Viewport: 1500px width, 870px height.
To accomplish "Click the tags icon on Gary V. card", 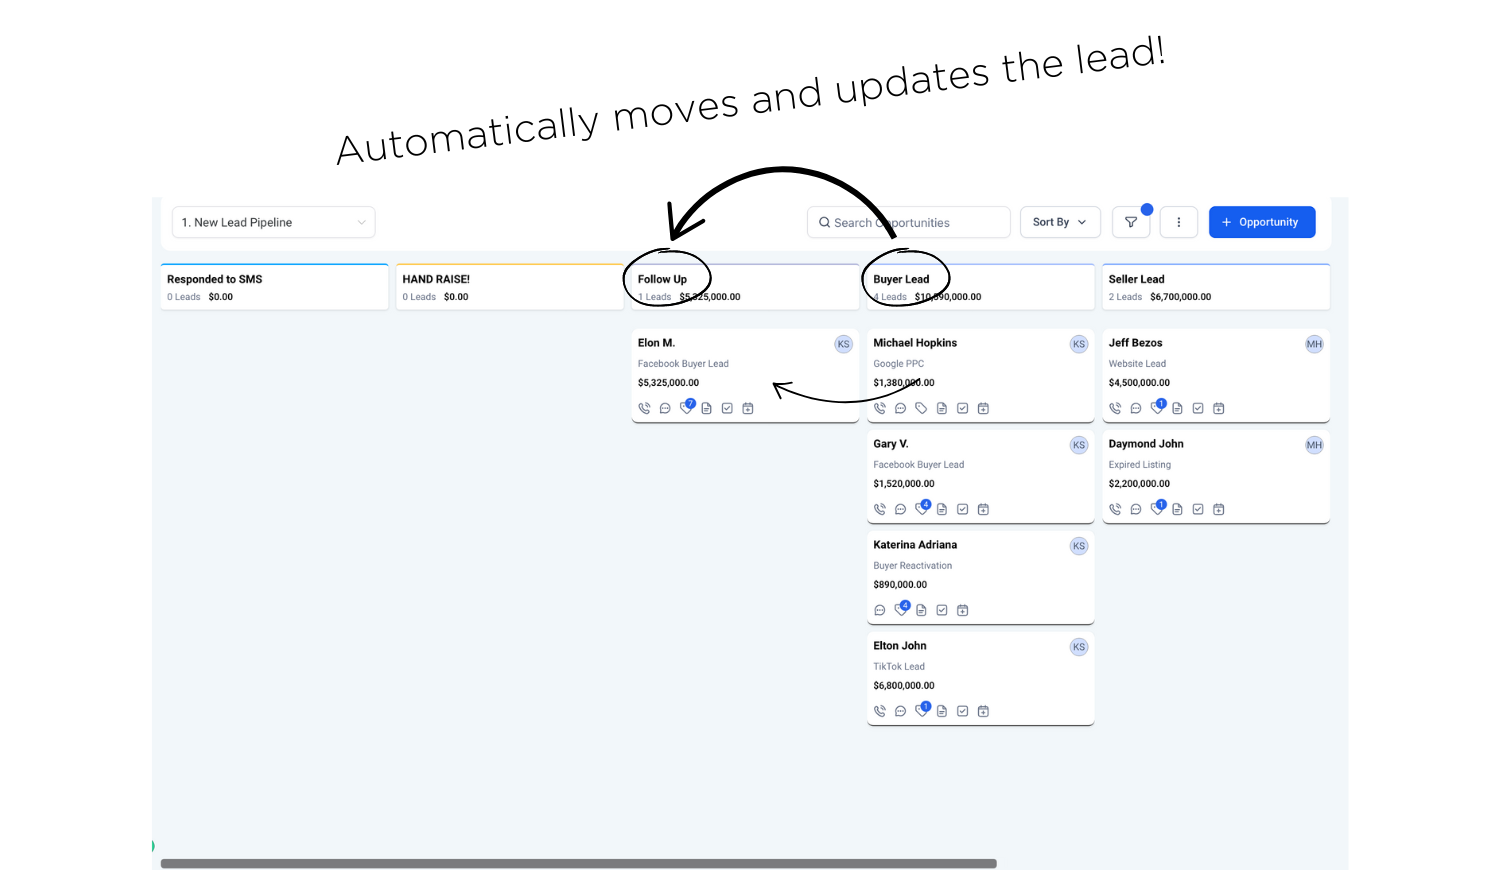I will click(921, 509).
